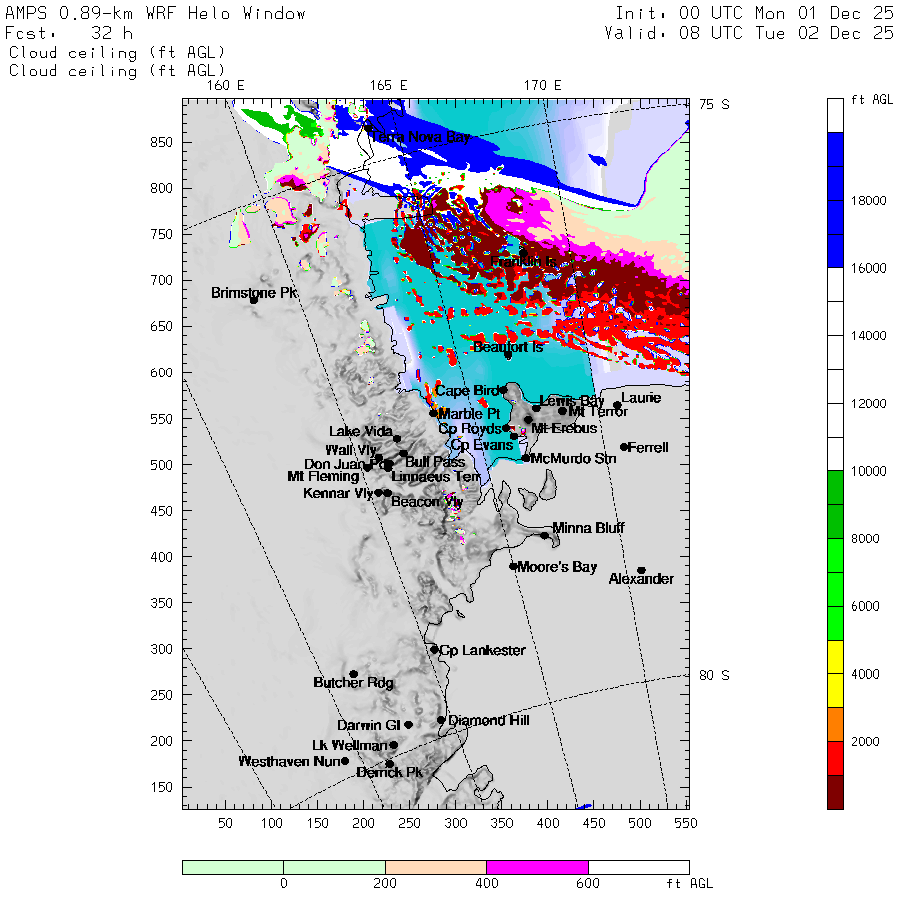Click the Beaufort Is marker dot

(x=508, y=355)
